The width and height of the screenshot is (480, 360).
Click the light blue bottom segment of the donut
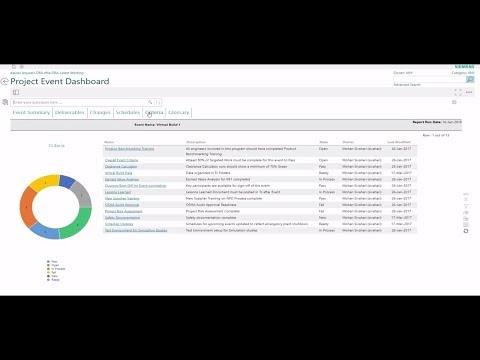(46, 231)
